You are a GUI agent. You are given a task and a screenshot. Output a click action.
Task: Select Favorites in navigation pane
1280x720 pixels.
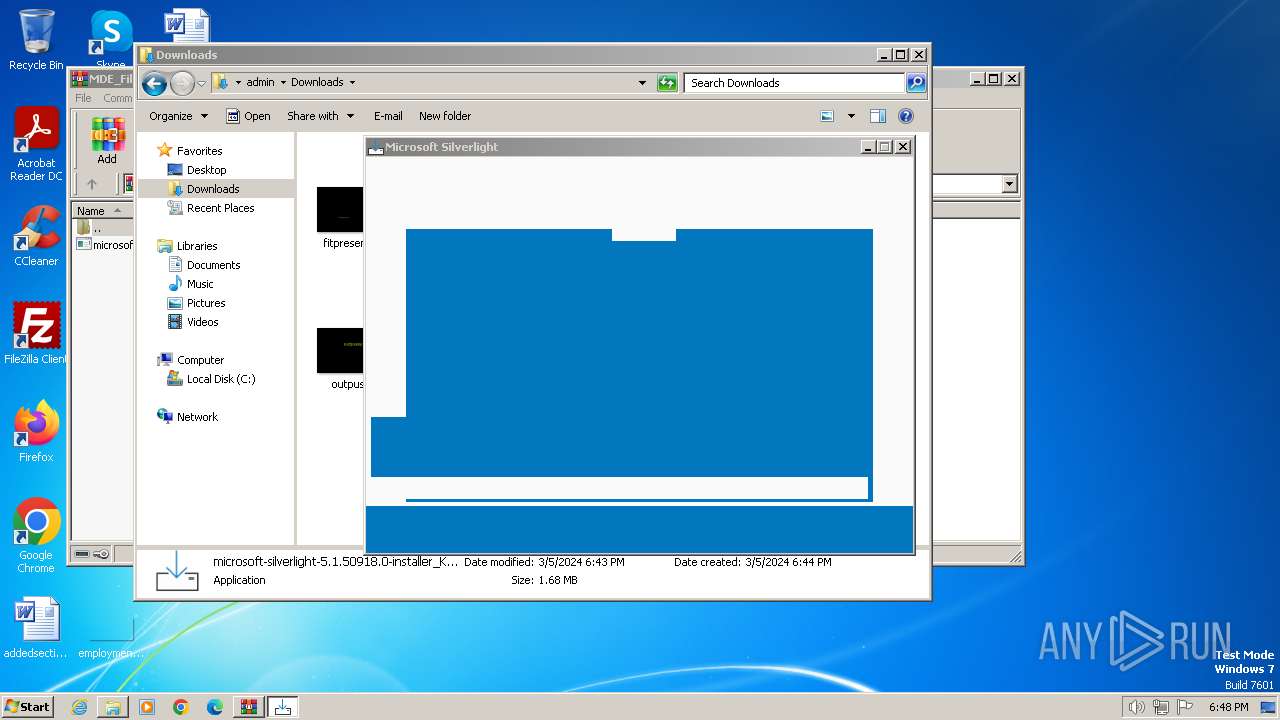(x=199, y=151)
